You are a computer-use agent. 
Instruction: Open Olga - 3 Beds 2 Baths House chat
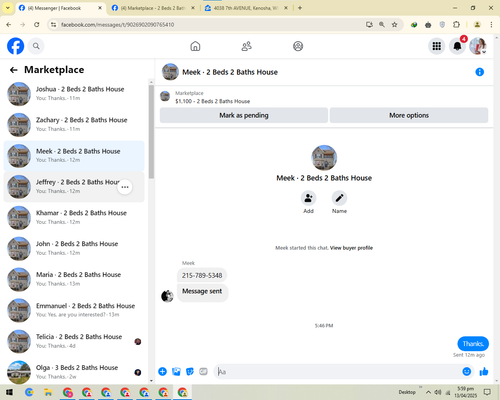point(74,372)
